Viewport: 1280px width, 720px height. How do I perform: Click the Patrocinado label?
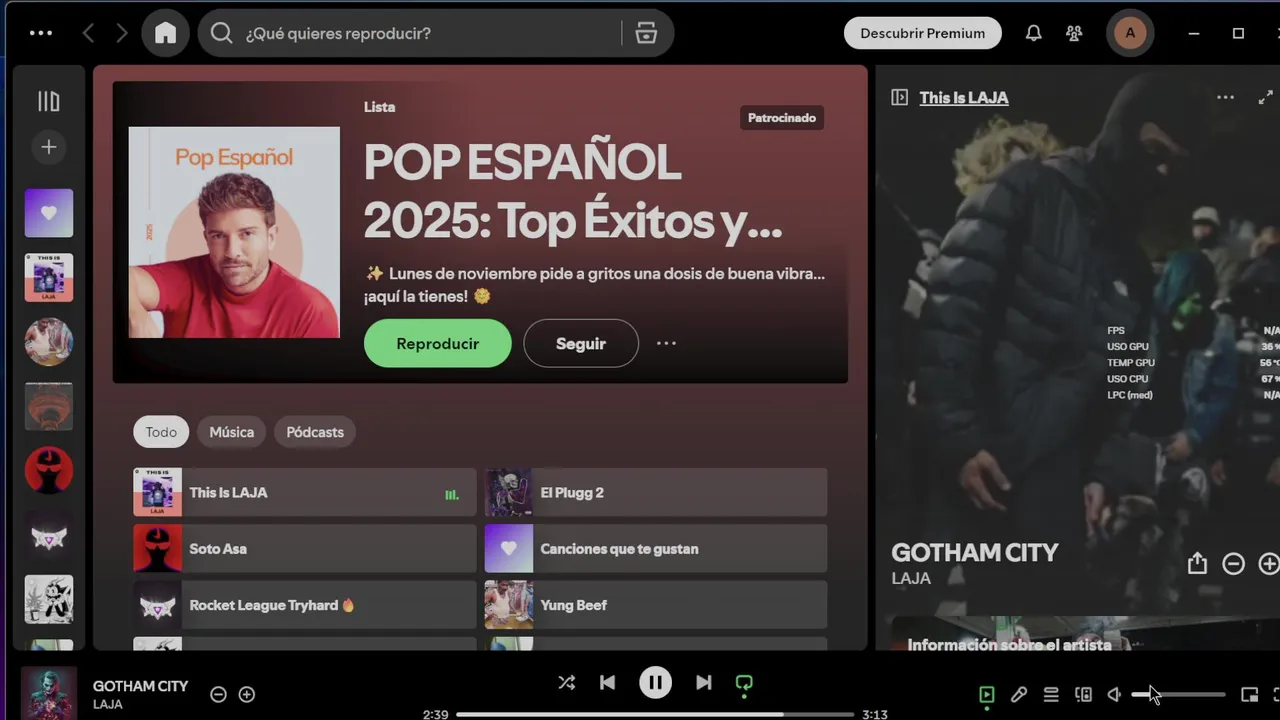pyautogui.click(x=782, y=118)
